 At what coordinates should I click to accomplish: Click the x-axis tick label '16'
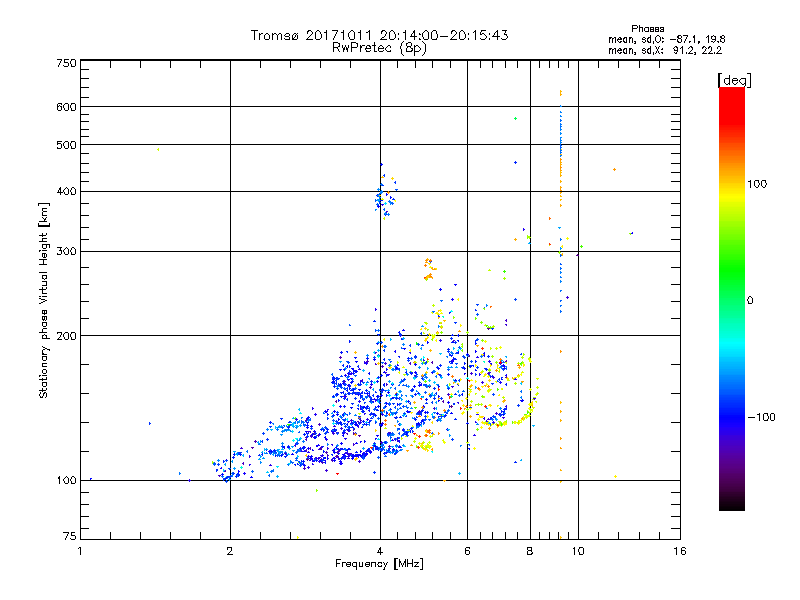[x=680, y=551]
